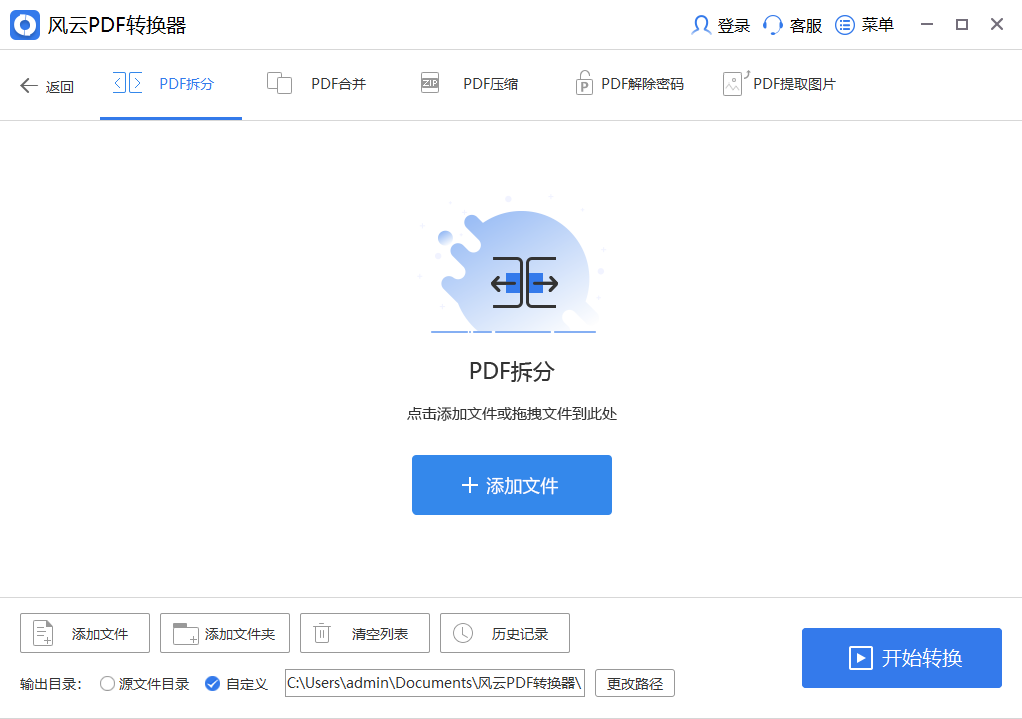
Task: Click the 返回 text label
Action: pos(59,87)
